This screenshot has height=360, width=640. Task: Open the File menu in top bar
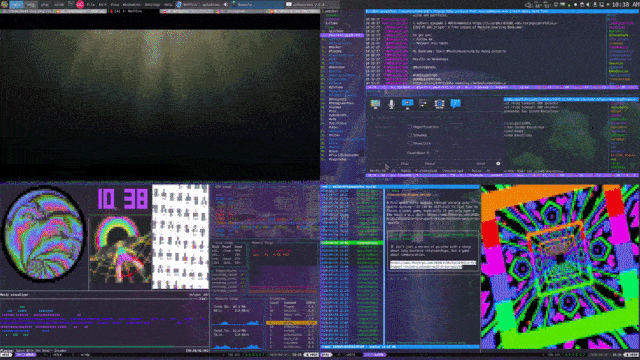click(x=91, y=4)
